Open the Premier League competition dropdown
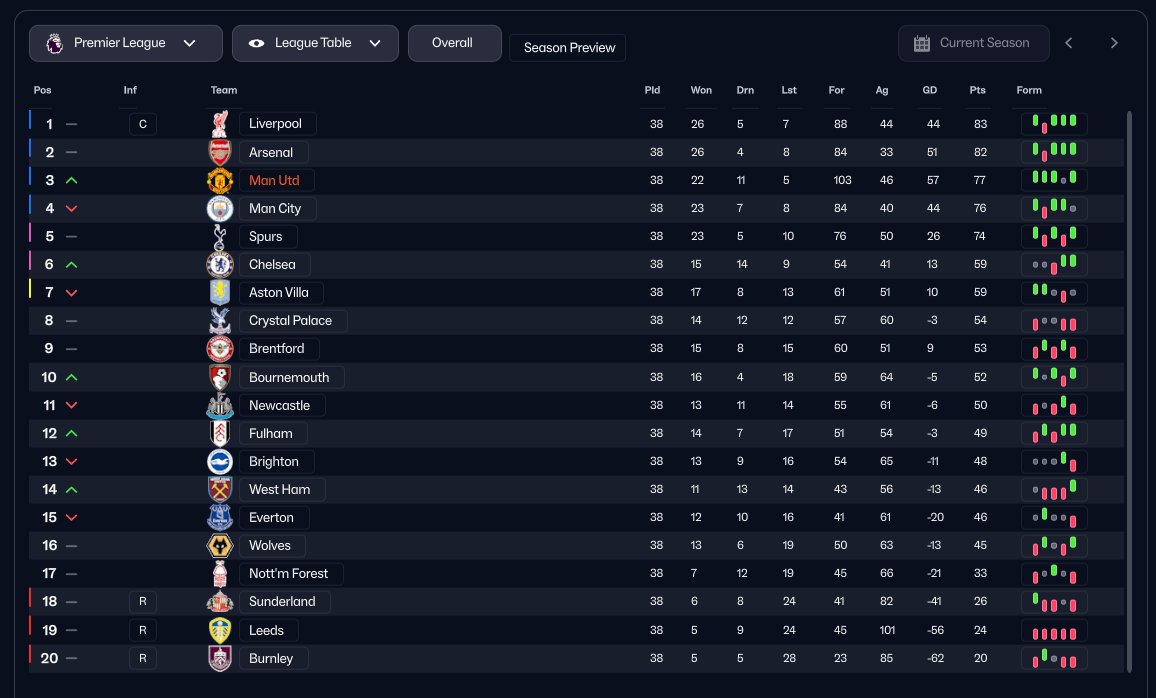The image size is (1156, 698). (x=126, y=43)
